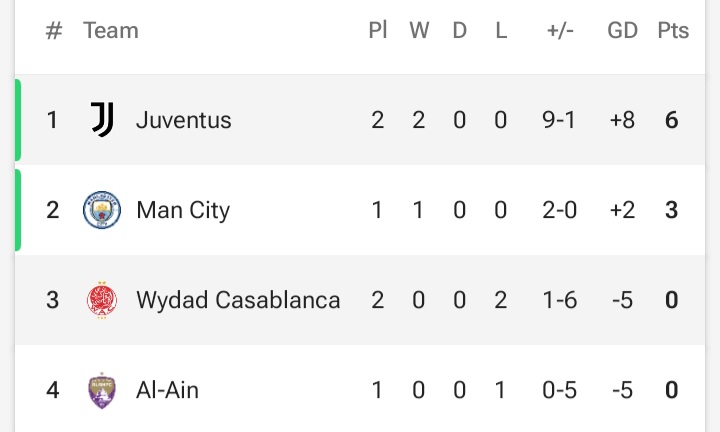
Task: Open the Juventus club crest icon
Action: click(x=102, y=120)
